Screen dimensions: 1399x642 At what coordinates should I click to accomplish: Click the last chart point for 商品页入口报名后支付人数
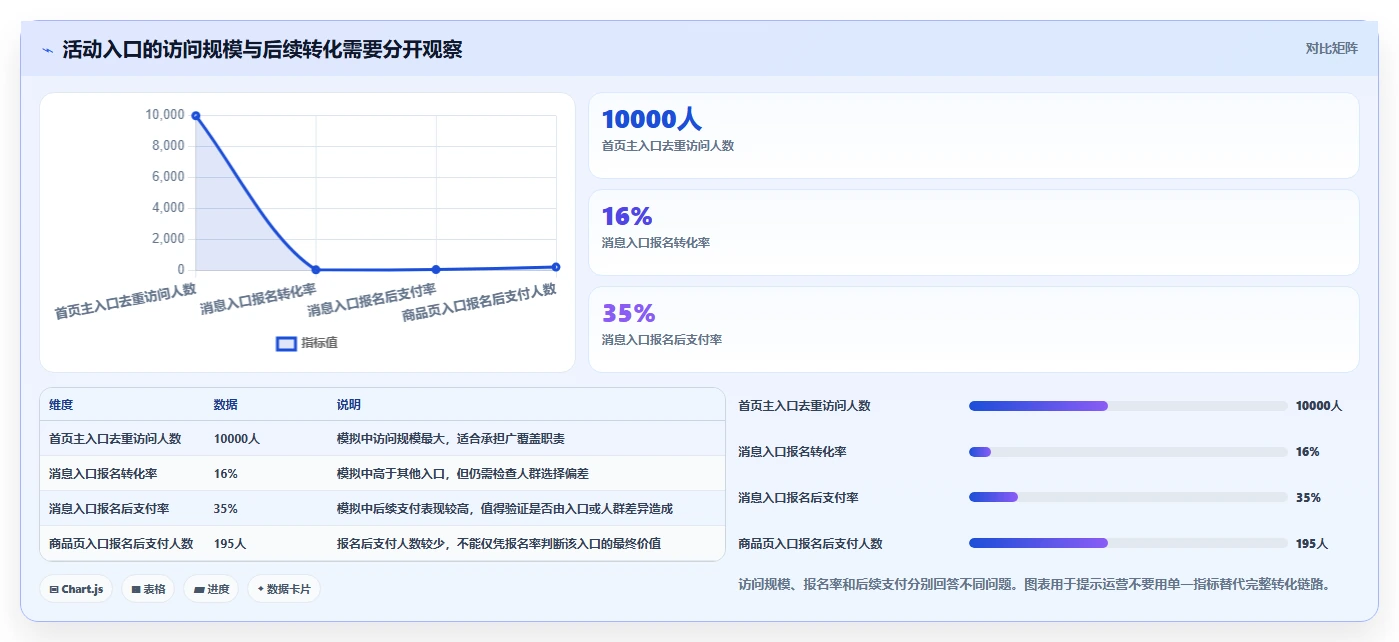click(556, 267)
